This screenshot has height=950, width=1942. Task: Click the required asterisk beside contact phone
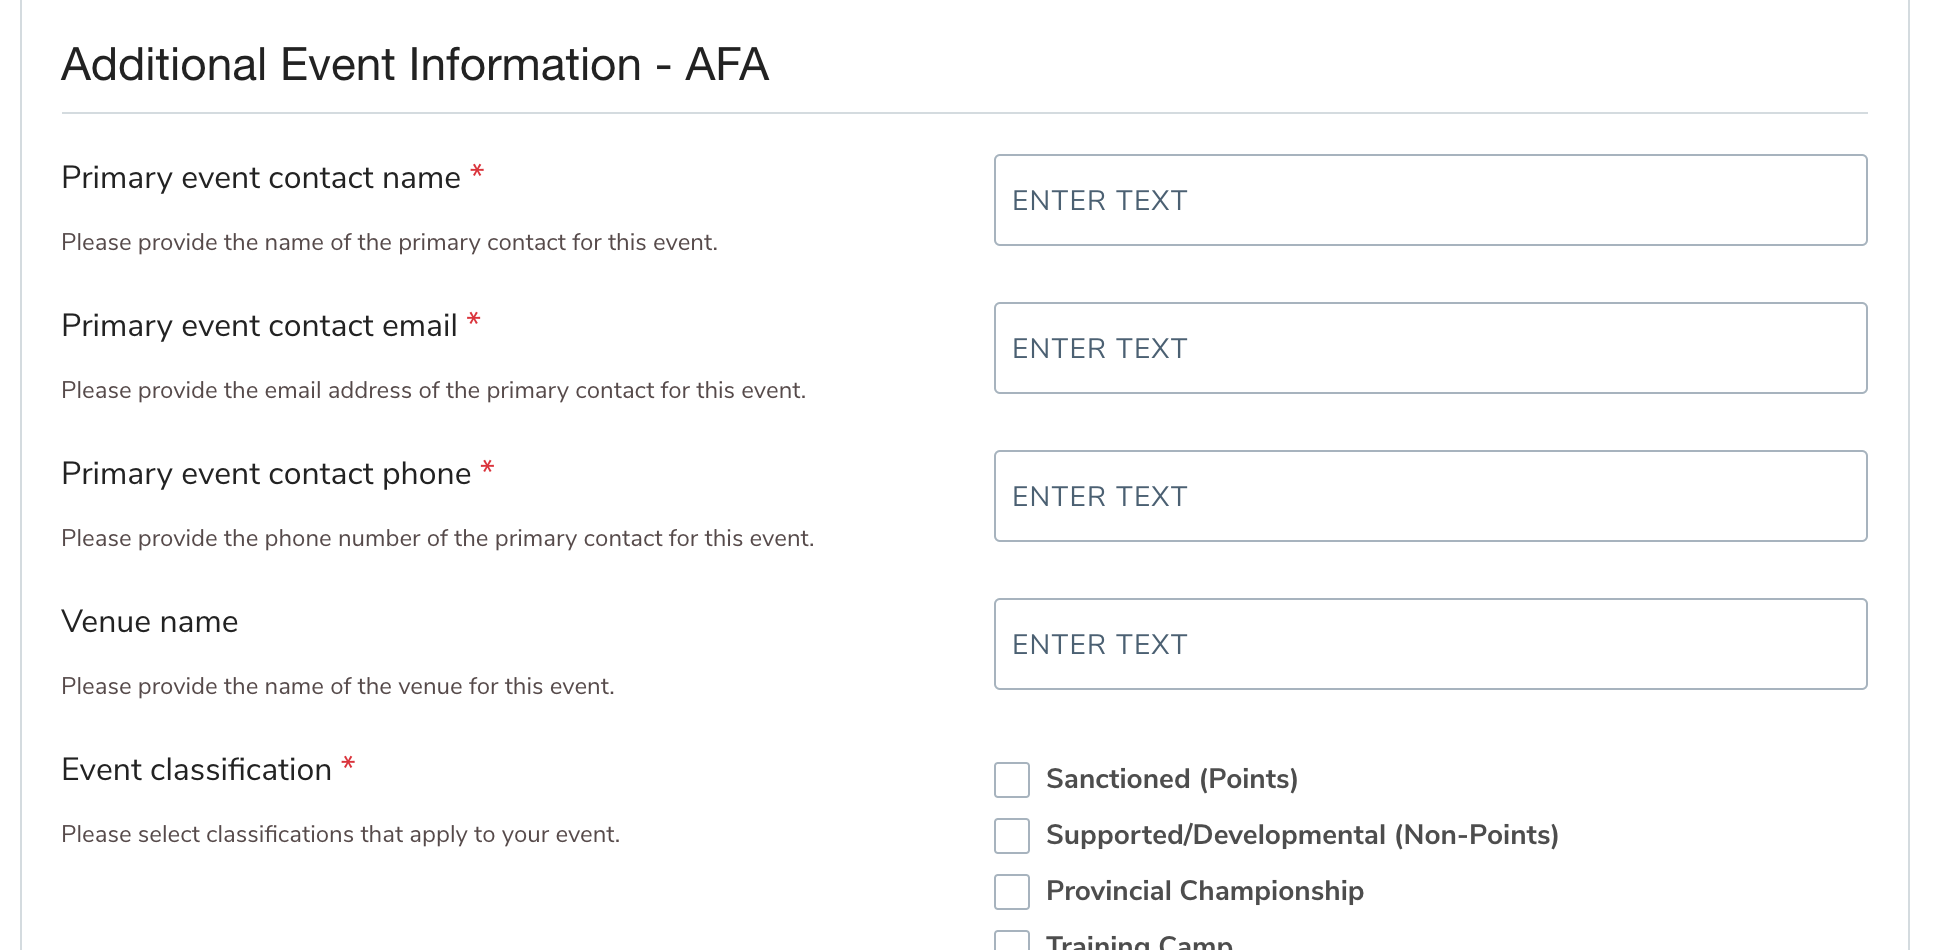(488, 468)
